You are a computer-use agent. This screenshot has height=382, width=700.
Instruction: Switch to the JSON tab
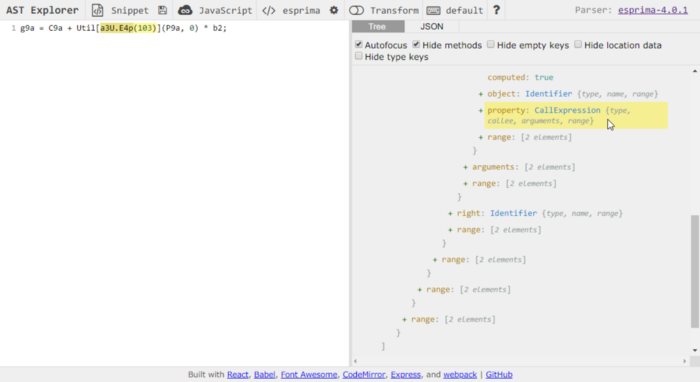click(432, 27)
